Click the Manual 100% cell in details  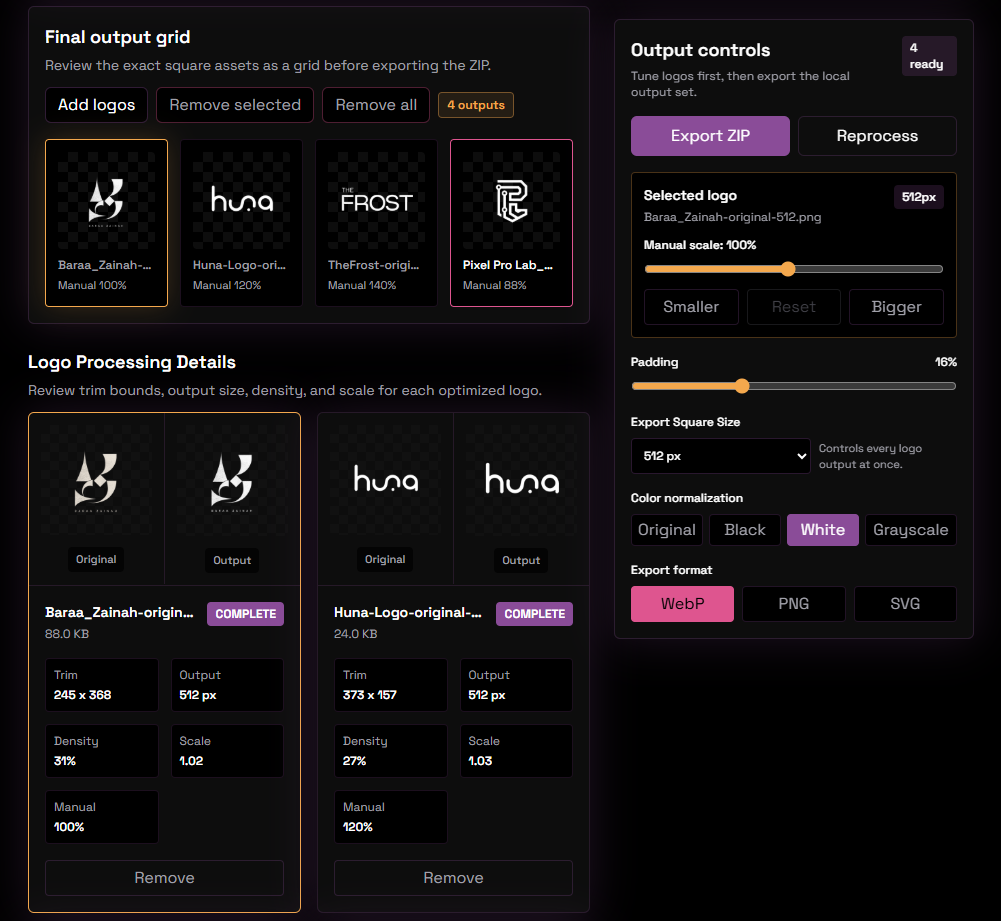click(x=102, y=817)
